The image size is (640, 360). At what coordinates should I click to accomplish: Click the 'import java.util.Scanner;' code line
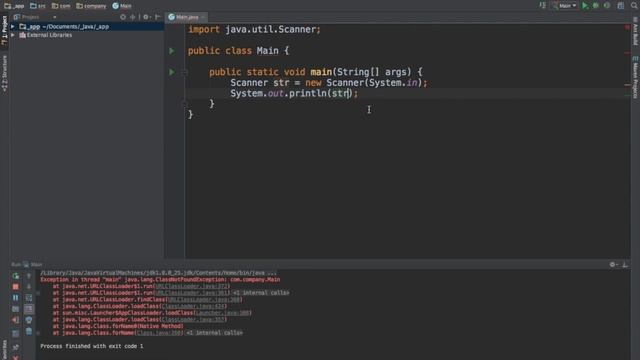tap(254, 29)
